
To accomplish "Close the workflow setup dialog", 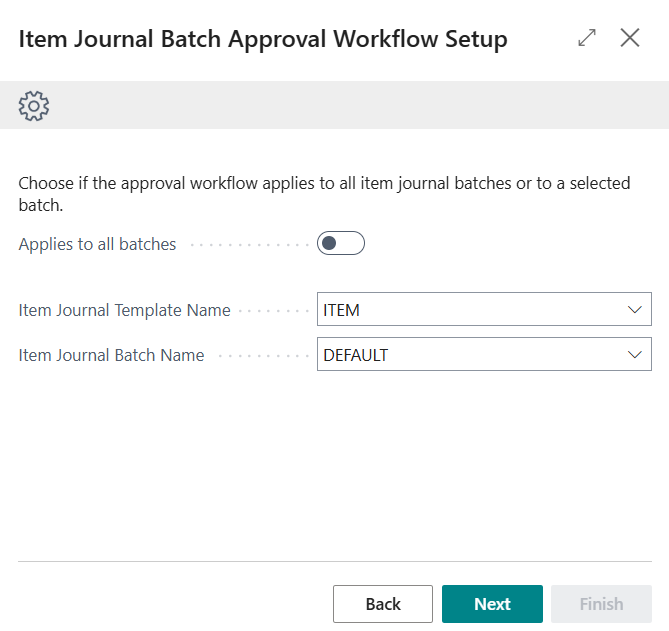I will coord(630,38).
